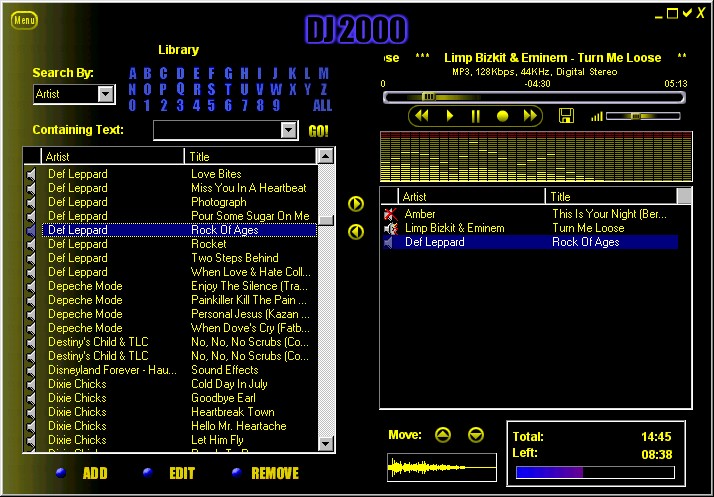Click the volume slider handle
The width and height of the screenshot is (714, 497).
pyautogui.click(x=636, y=117)
